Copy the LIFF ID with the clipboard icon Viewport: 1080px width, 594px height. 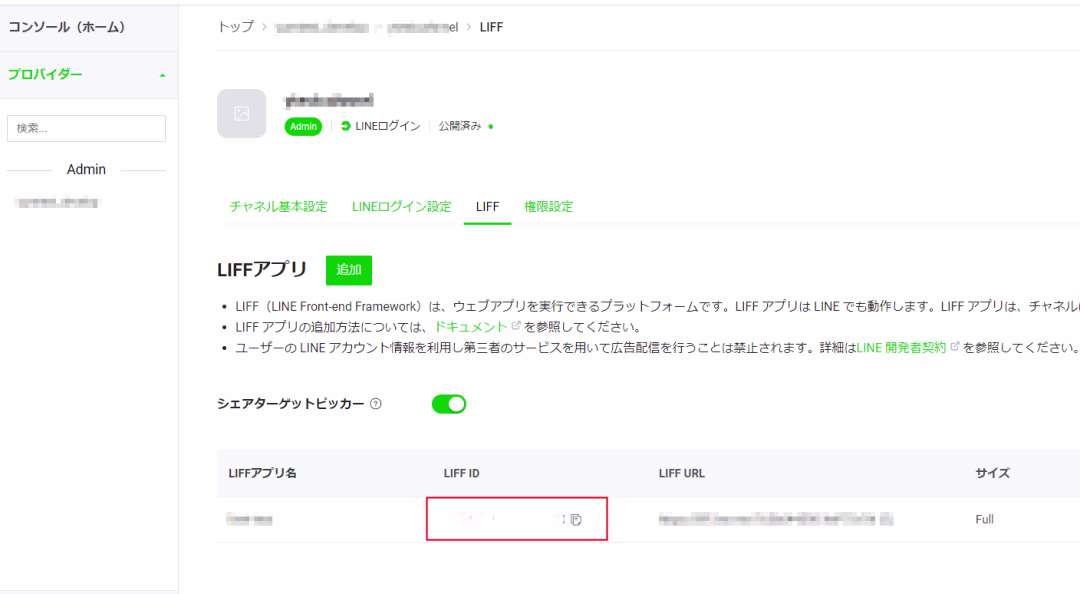[576, 520]
